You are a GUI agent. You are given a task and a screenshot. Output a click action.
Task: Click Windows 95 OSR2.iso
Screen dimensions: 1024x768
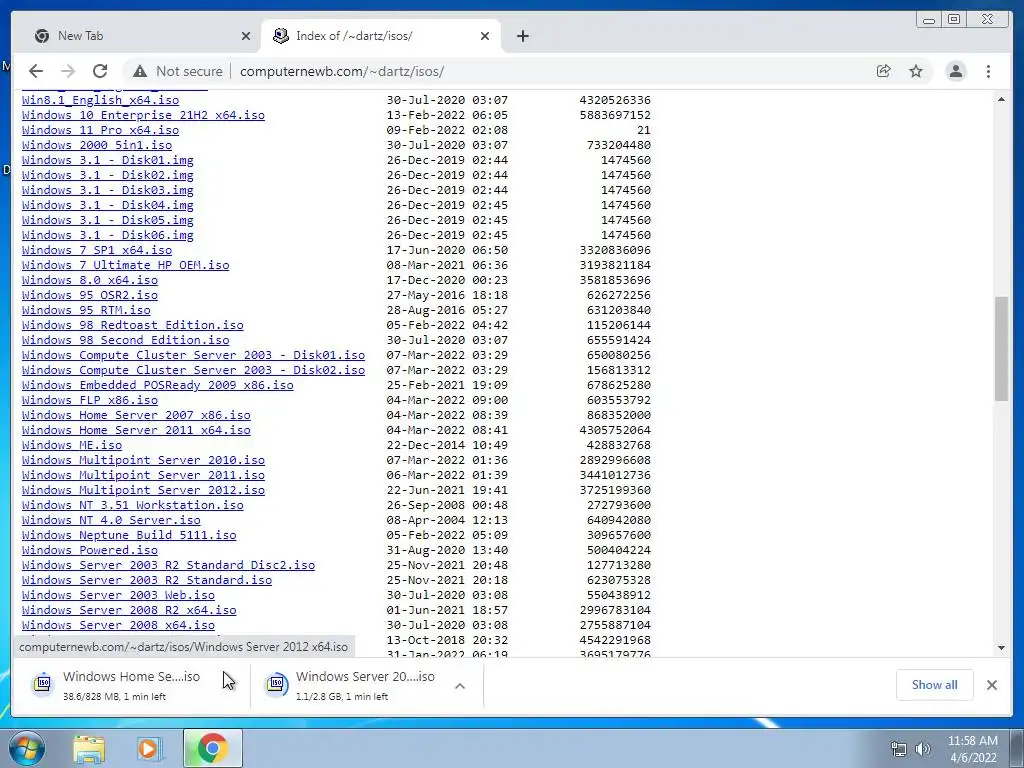click(x=89, y=295)
